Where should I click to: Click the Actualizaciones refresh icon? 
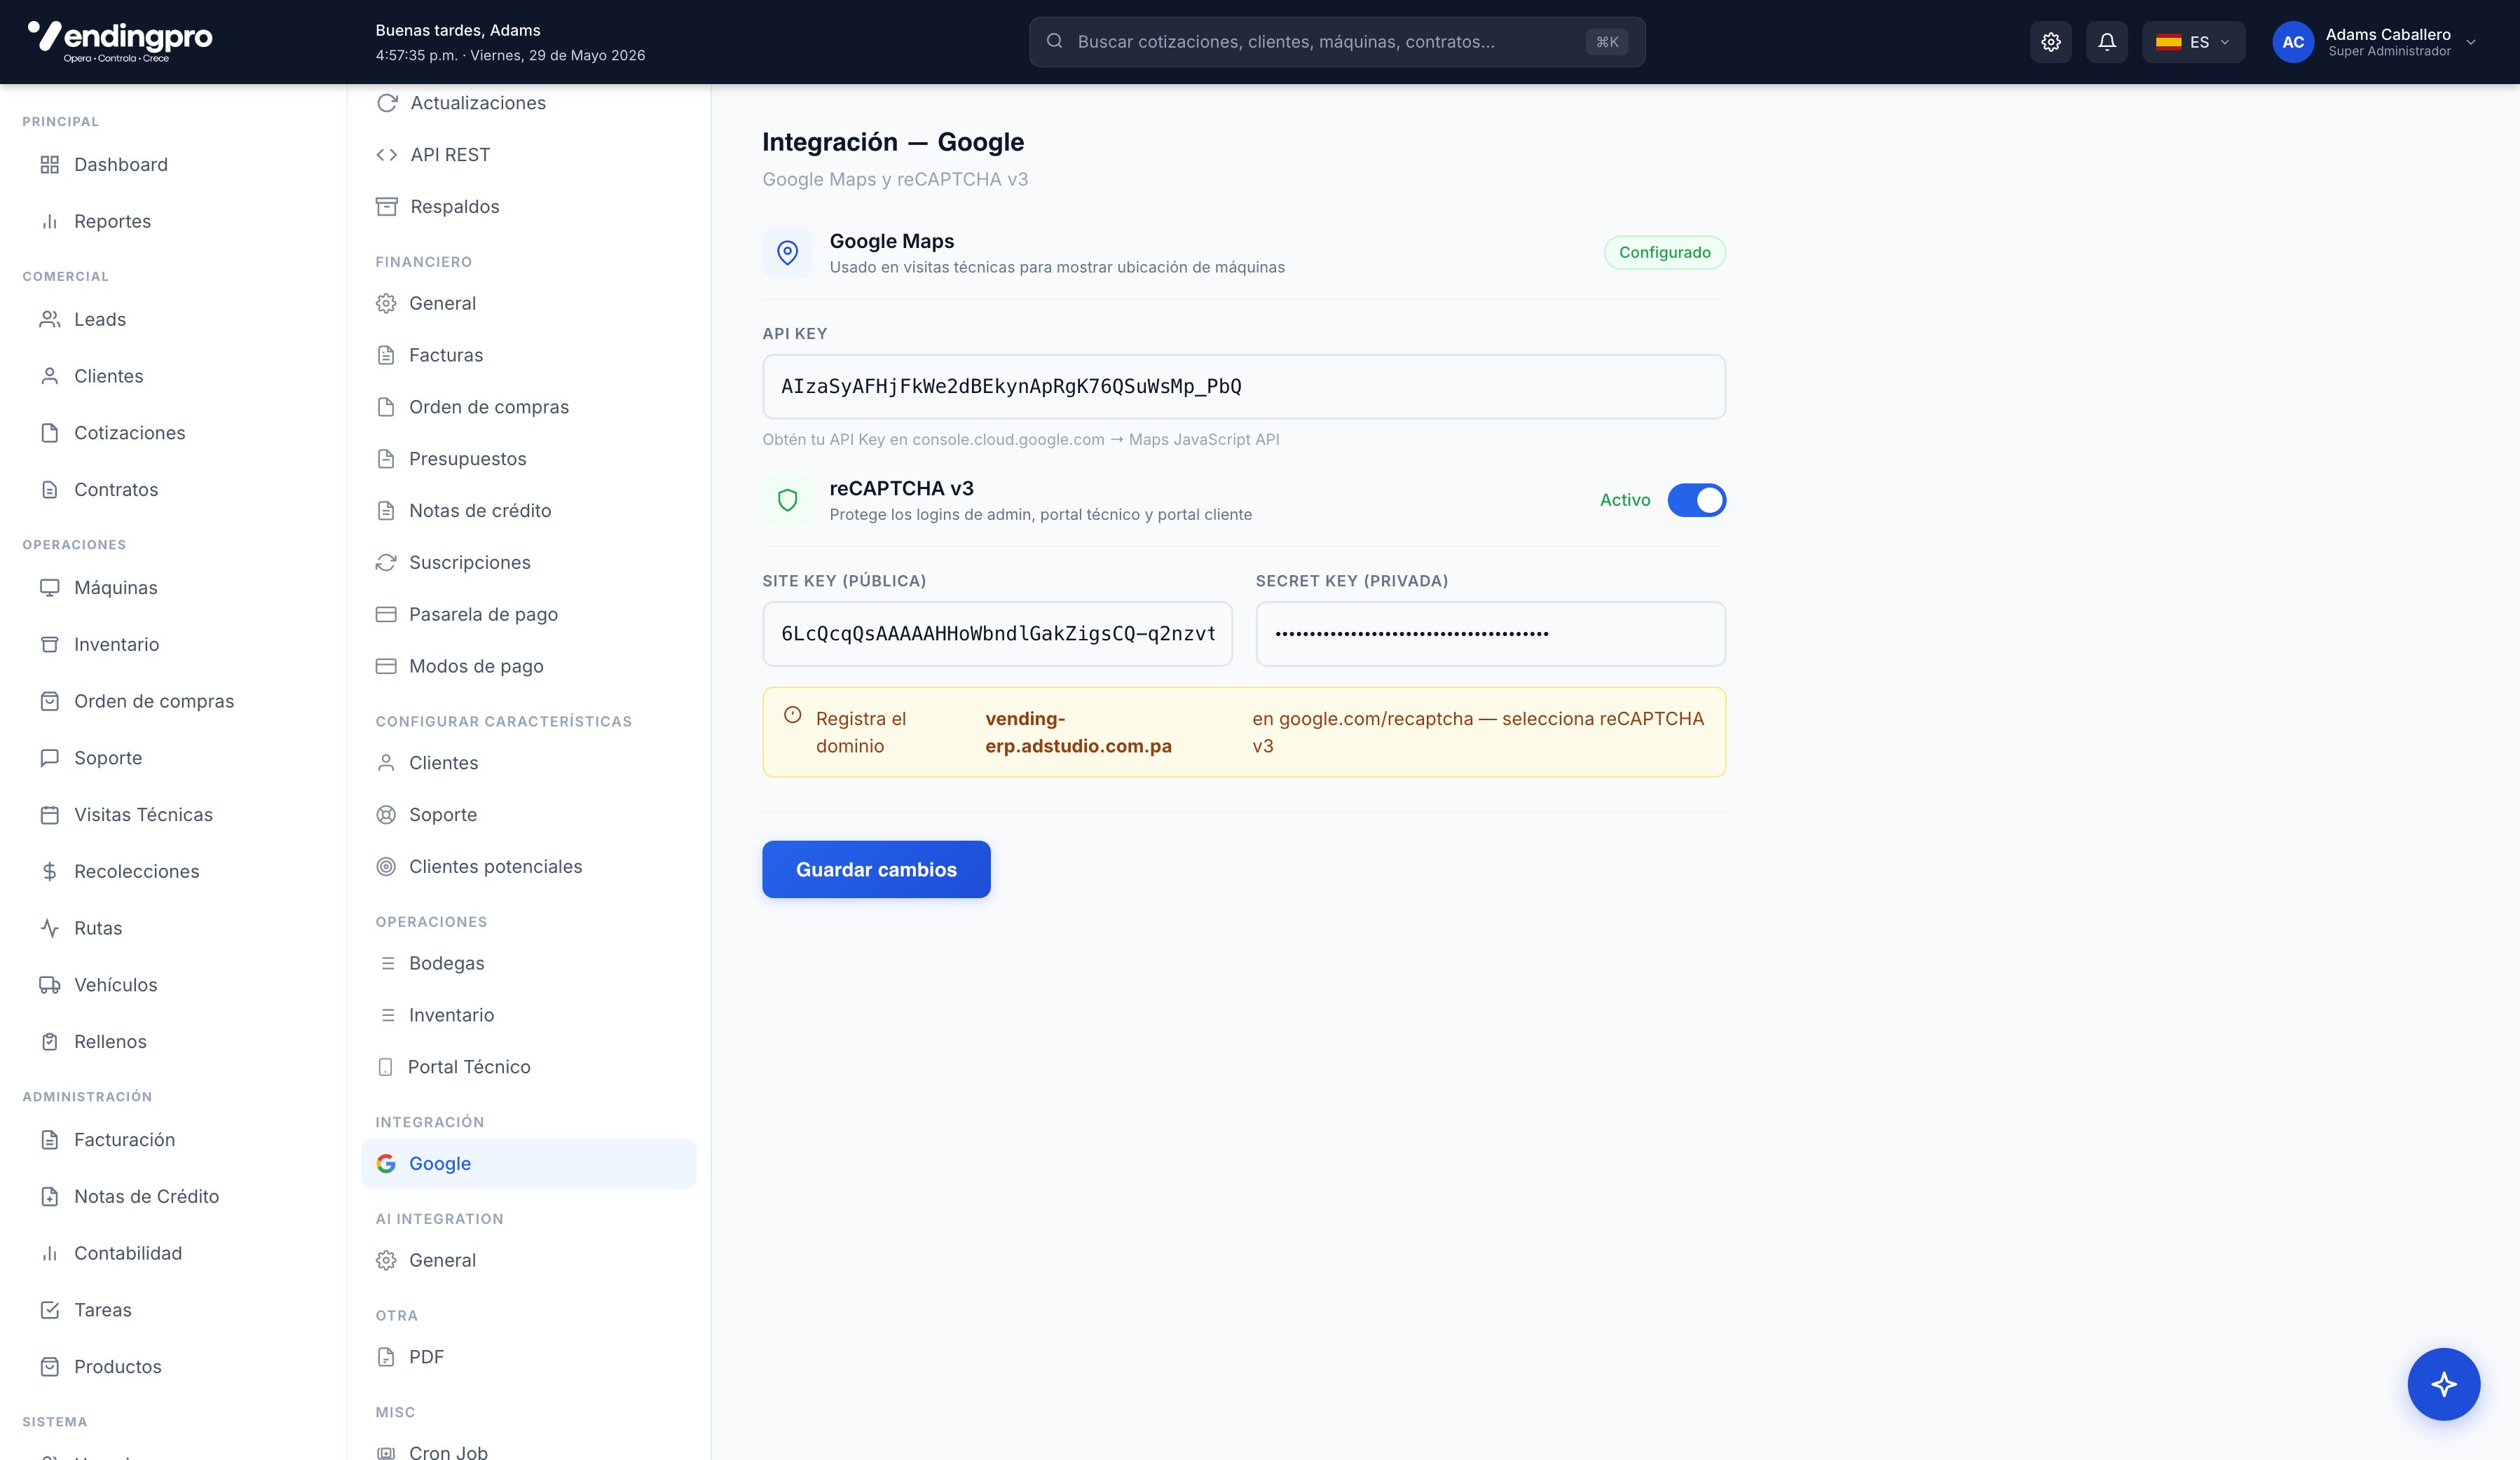click(387, 103)
